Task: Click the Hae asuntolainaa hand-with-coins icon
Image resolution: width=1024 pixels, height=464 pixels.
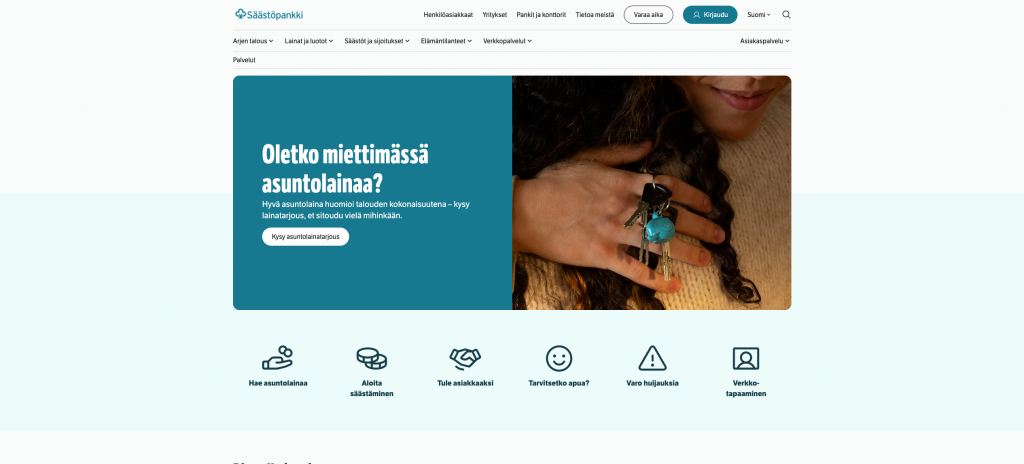Action: click(x=278, y=358)
